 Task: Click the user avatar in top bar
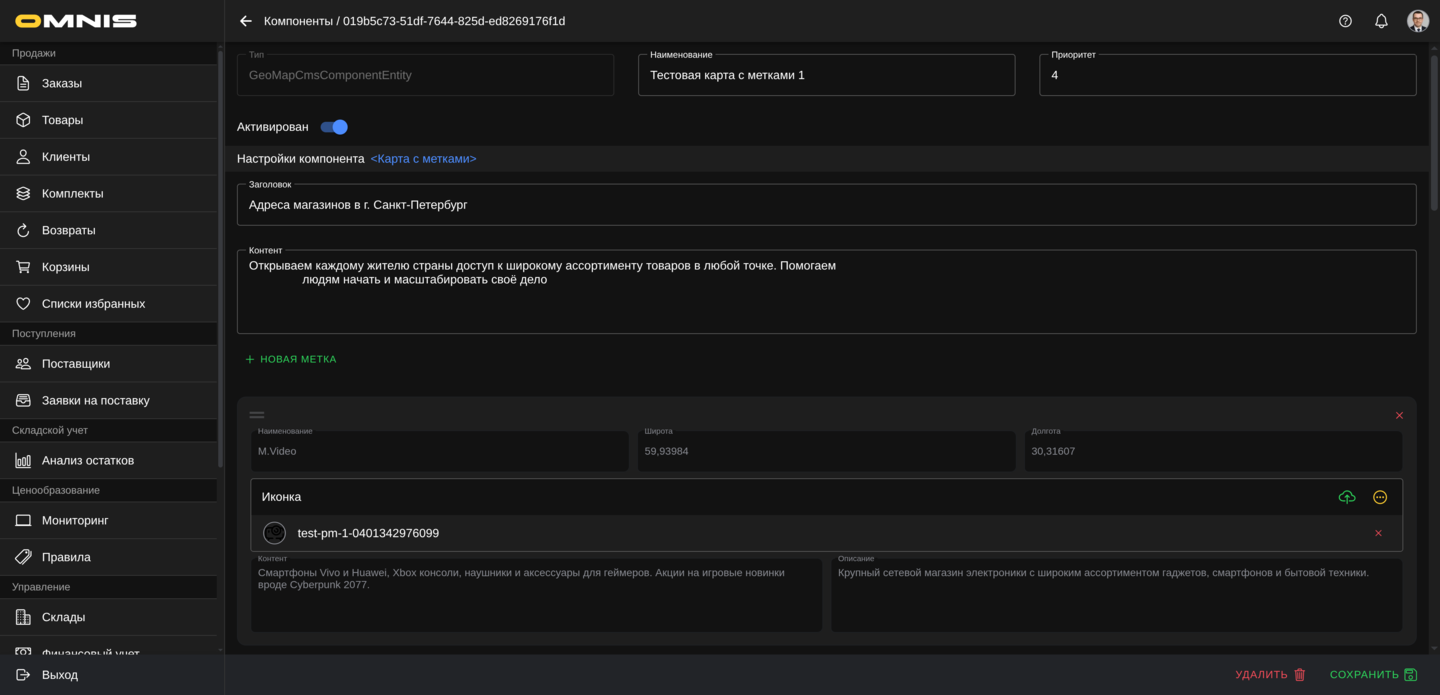tap(1417, 21)
